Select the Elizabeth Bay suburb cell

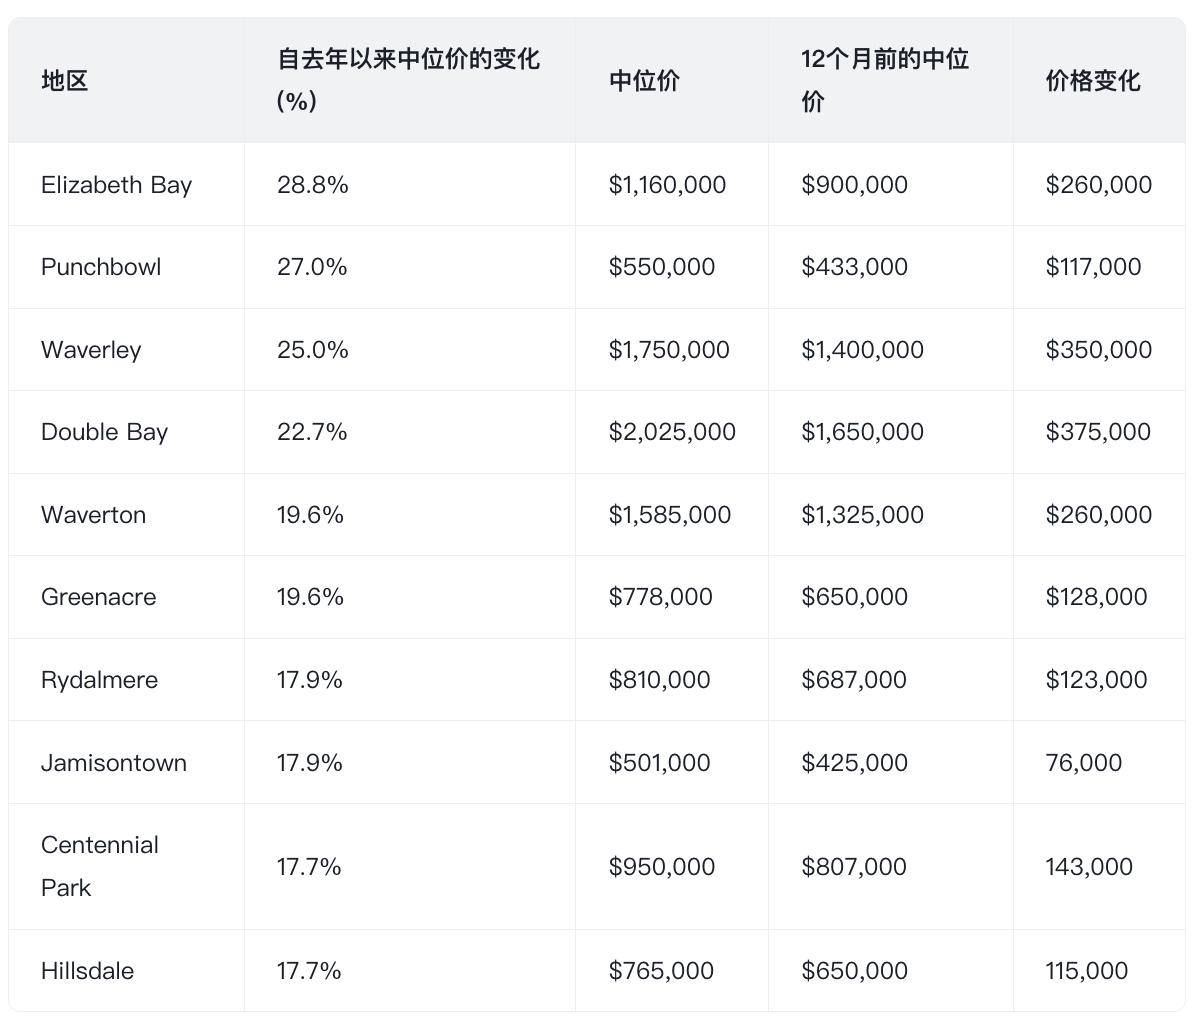click(x=116, y=185)
